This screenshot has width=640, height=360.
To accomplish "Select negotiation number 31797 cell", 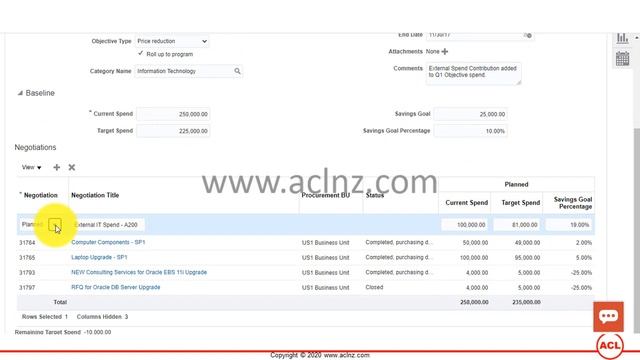I will coord(27,288).
